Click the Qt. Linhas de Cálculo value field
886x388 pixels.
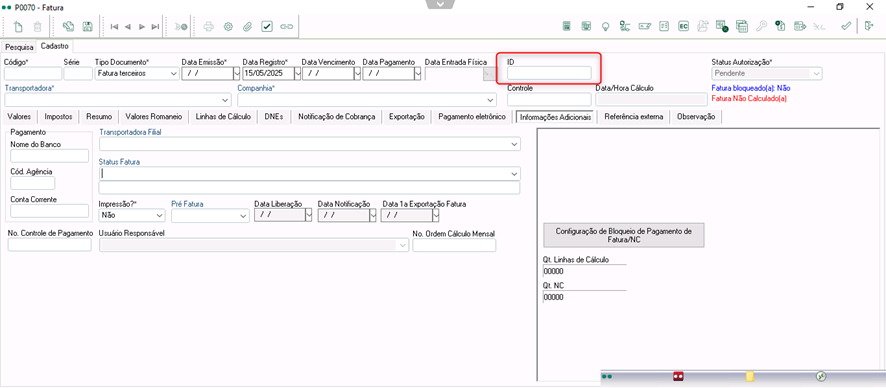coord(584,271)
